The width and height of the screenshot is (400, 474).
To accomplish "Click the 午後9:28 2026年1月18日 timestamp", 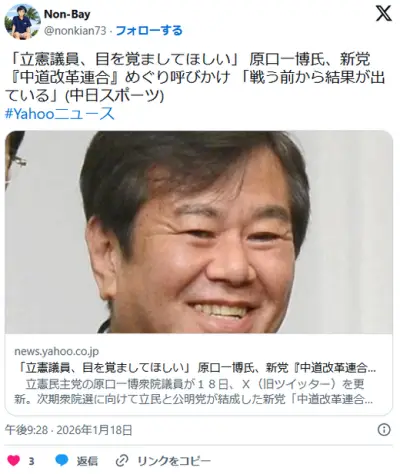I will 69,430.
